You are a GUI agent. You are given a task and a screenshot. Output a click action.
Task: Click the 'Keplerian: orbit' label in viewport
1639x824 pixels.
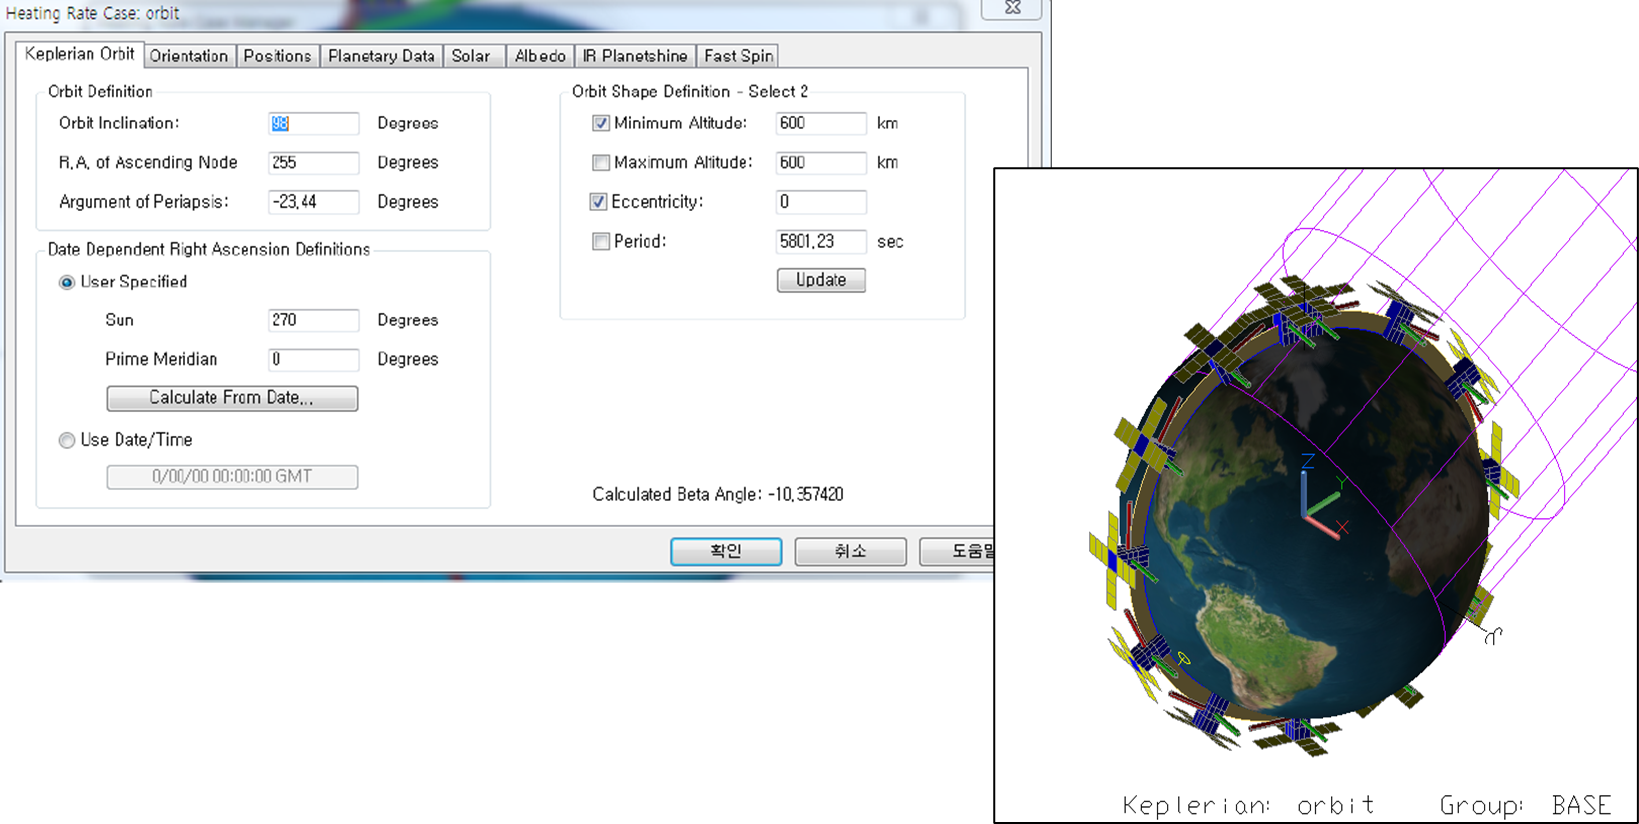pos(1249,805)
